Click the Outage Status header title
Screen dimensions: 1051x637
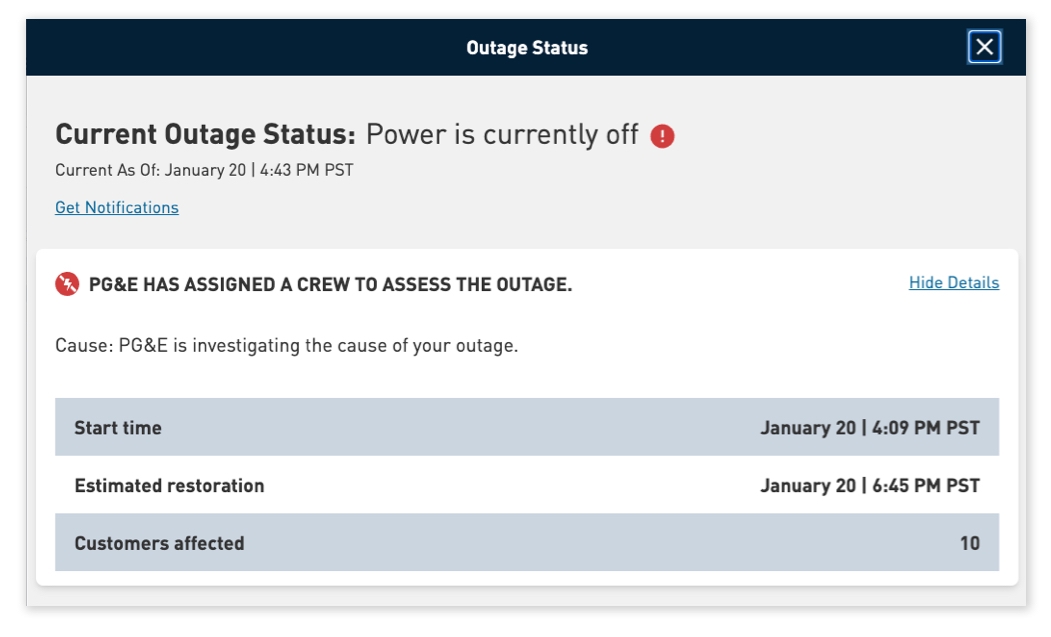pos(526,48)
